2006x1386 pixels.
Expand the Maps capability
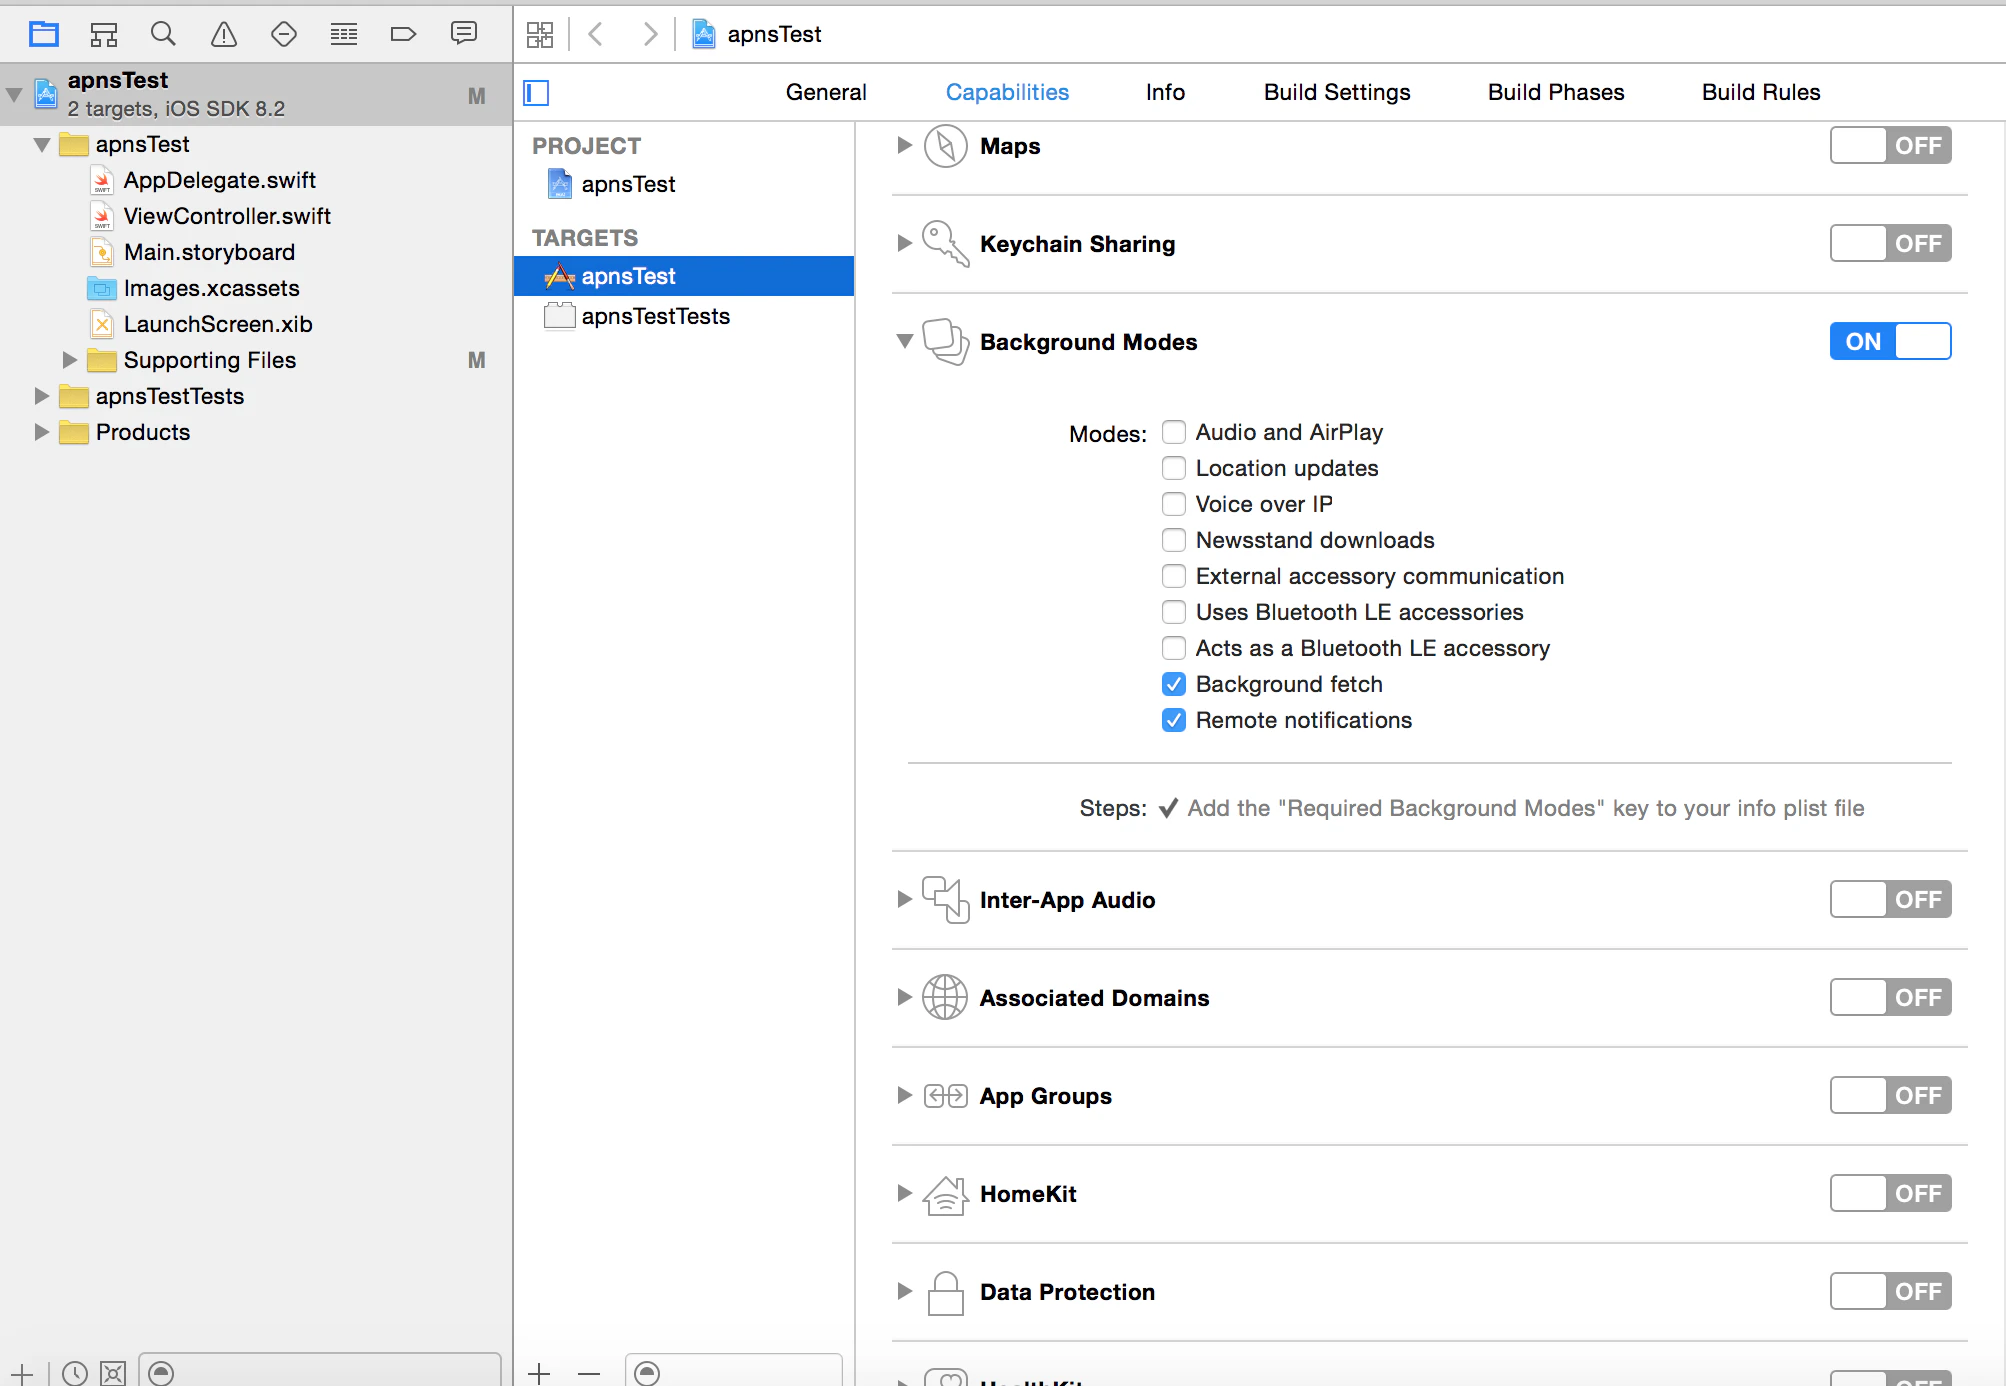(905, 146)
